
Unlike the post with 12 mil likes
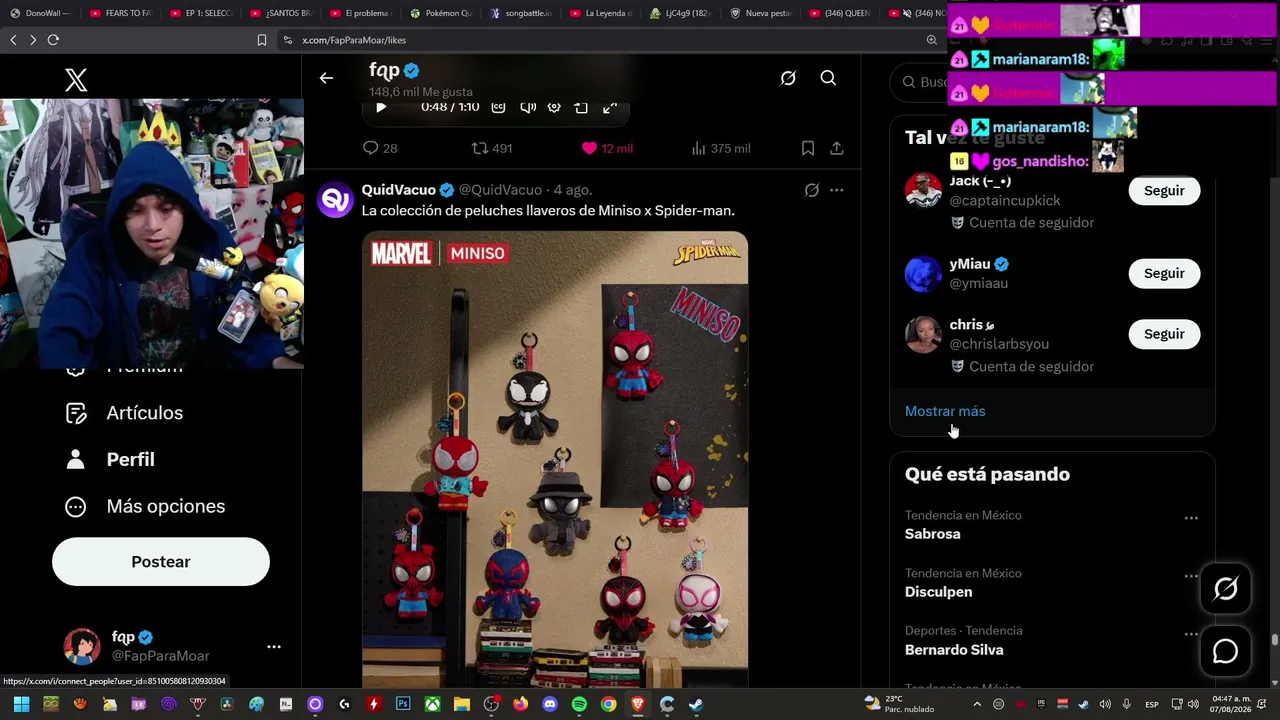(x=607, y=148)
